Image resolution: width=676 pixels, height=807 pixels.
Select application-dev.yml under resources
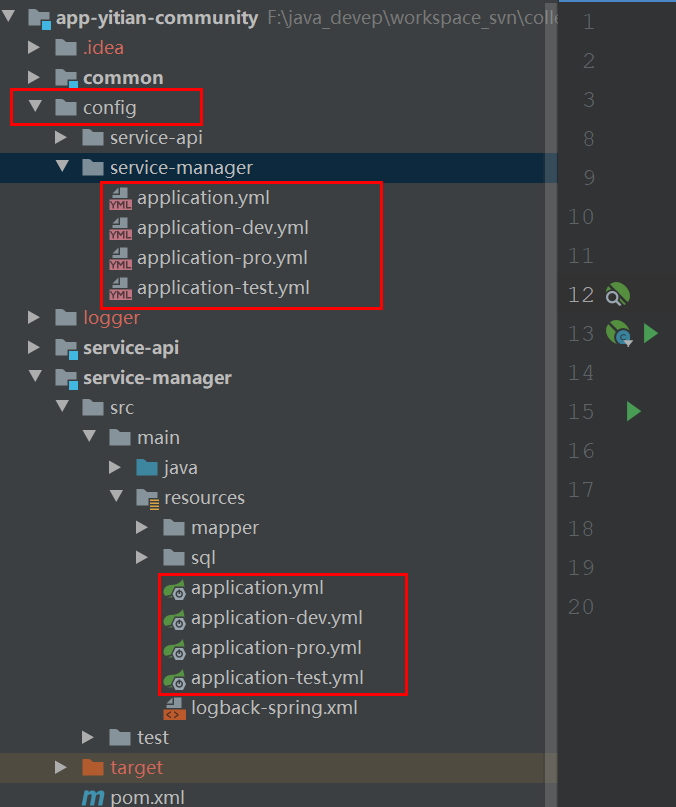(277, 618)
